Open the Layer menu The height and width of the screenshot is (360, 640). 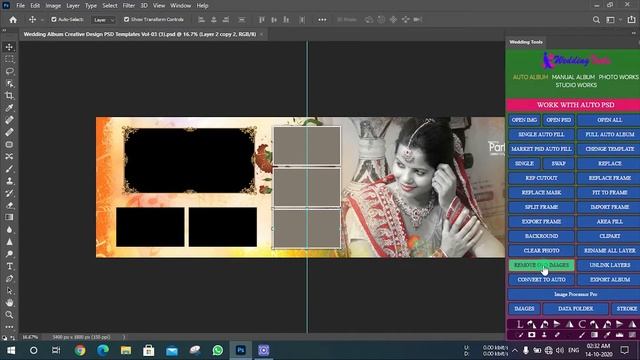[73, 5]
